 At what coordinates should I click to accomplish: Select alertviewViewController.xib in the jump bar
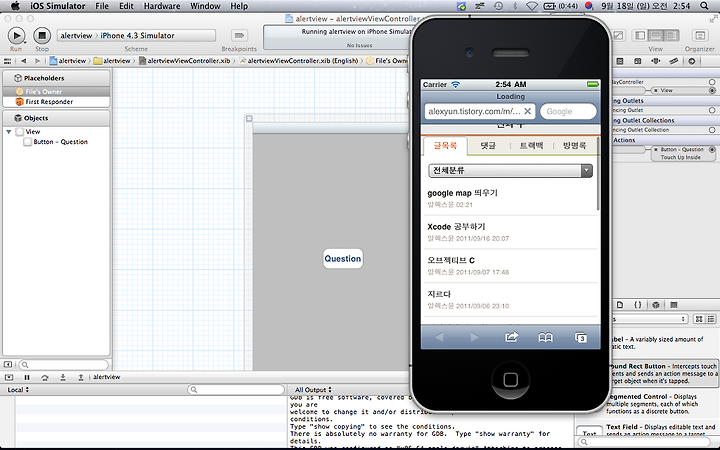[185, 61]
